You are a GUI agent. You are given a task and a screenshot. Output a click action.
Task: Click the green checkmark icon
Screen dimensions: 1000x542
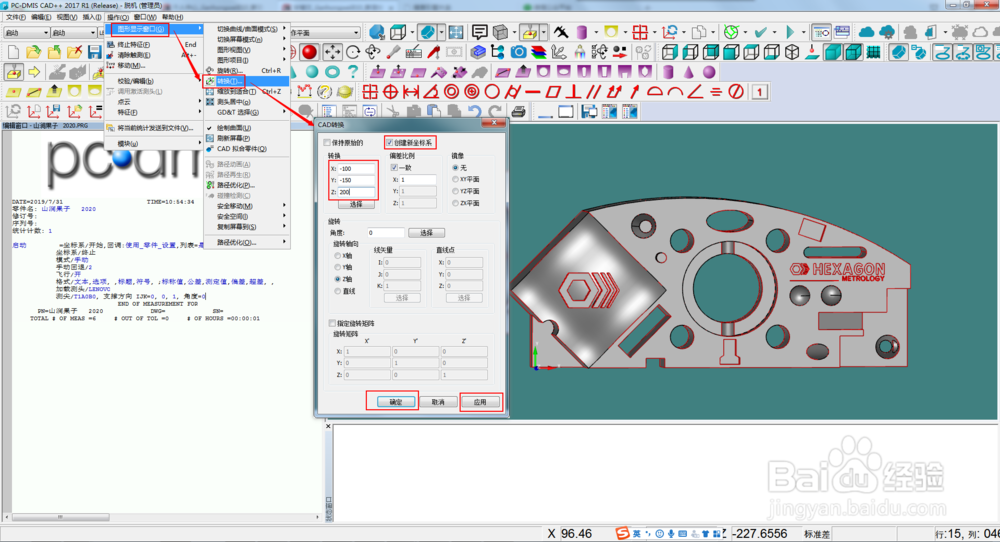[760, 32]
